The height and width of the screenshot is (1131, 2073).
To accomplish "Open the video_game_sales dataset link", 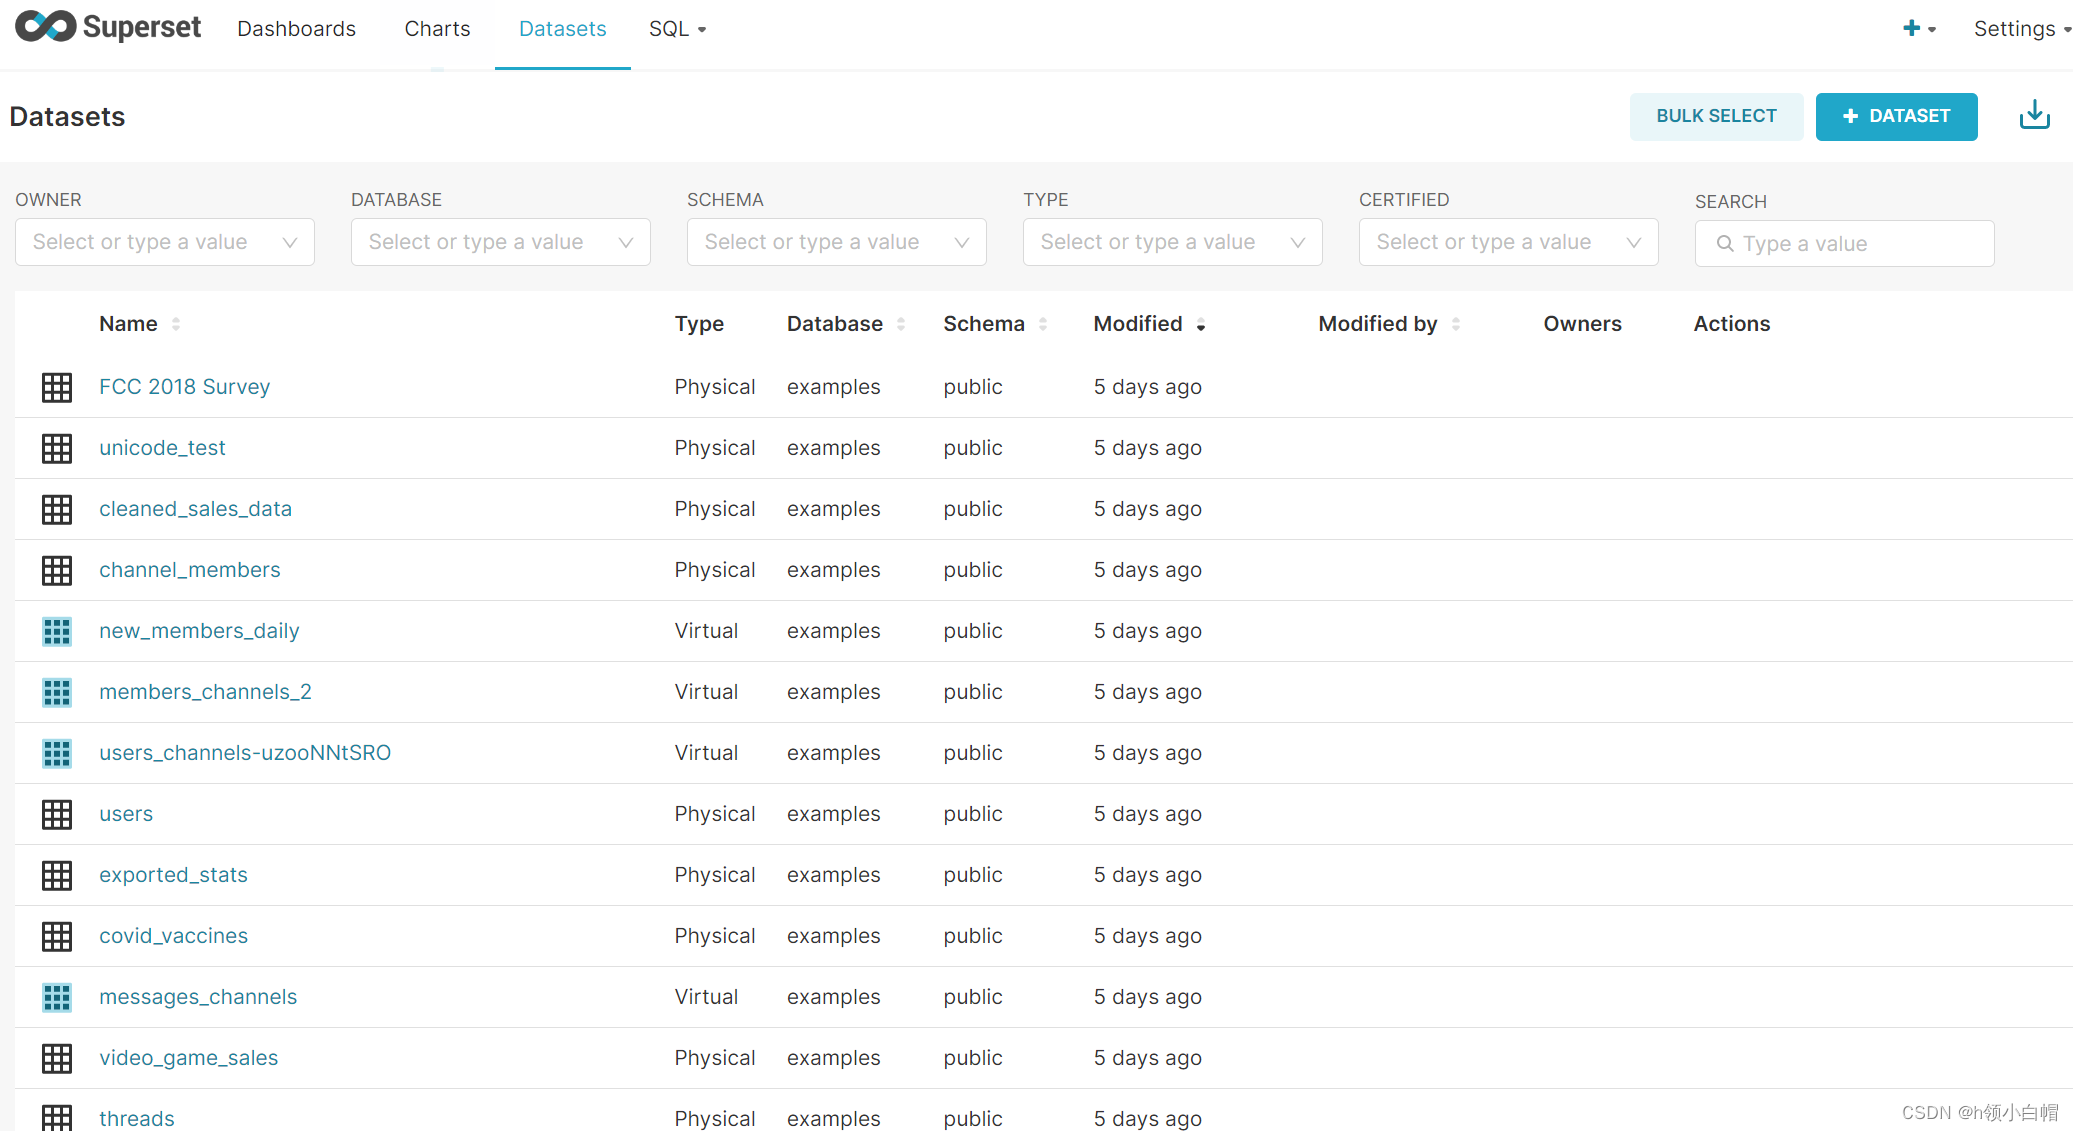I will [188, 1058].
